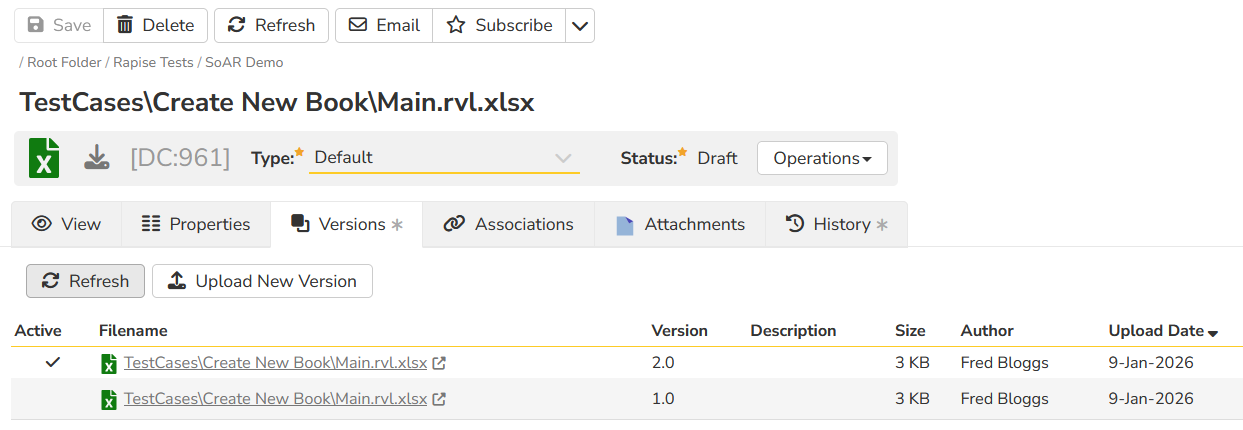Click the Email envelope button
Screen dimensions: 1243x430
pos(383,25)
